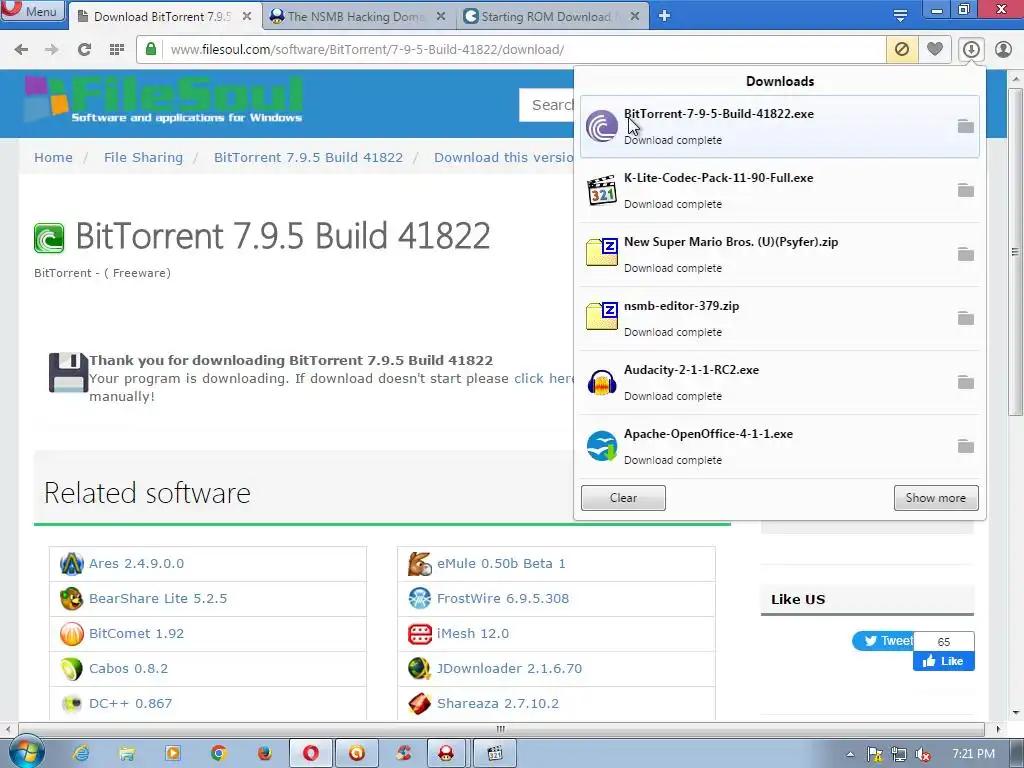
Task: Click the Apache OpenOffice file icon
Action: (601, 446)
